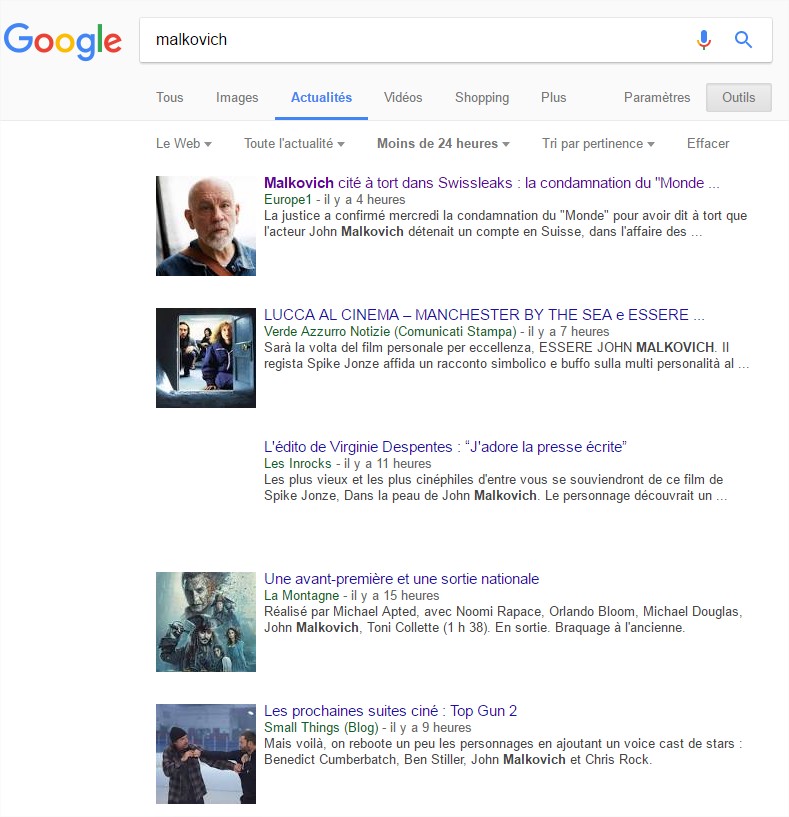The height and width of the screenshot is (817, 789).
Task: Open the Paramètres menu
Action: tap(657, 97)
